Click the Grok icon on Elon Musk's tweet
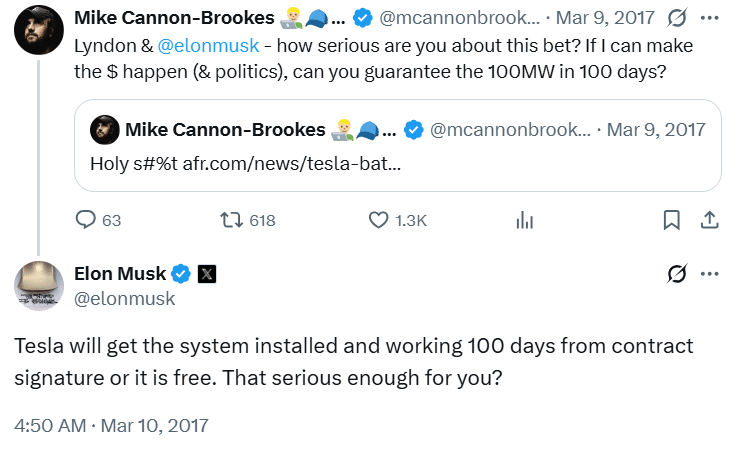The image size is (740, 454). point(676,273)
